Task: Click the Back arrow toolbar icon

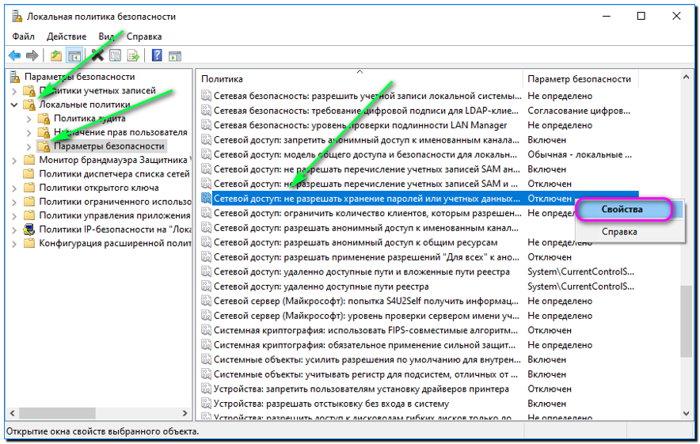Action: tap(15, 56)
